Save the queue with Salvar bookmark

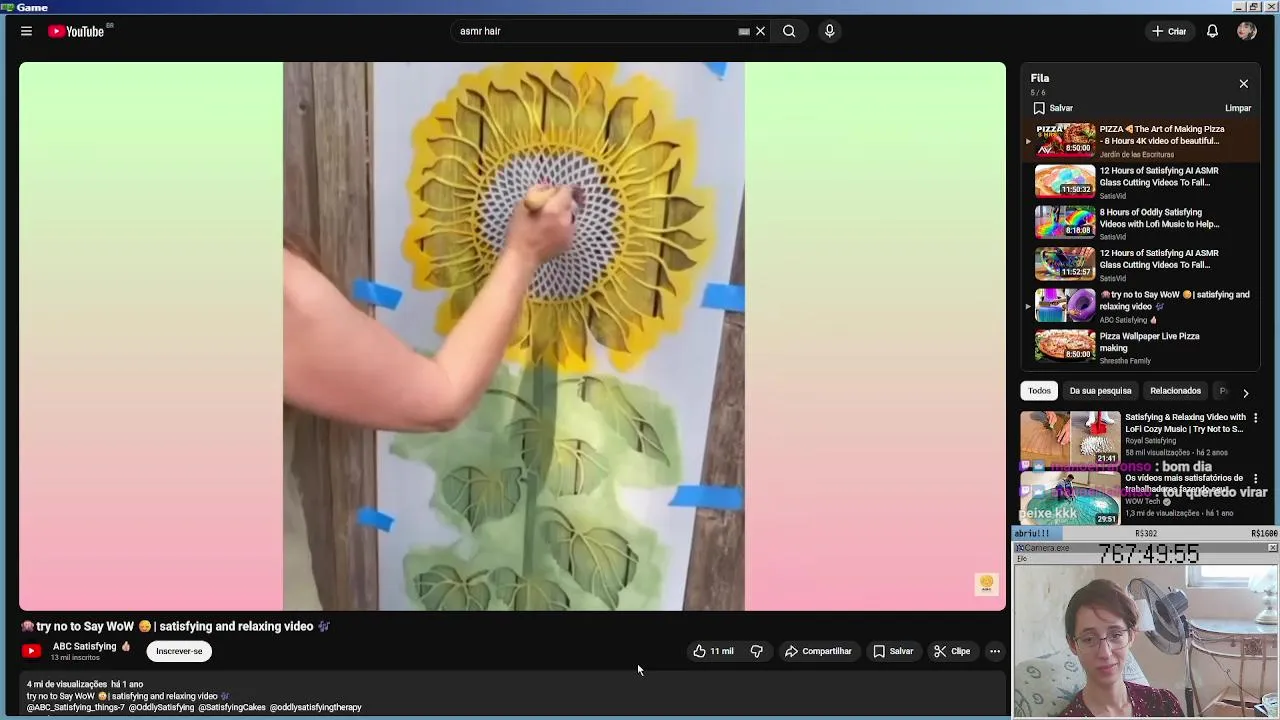pos(1053,108)
